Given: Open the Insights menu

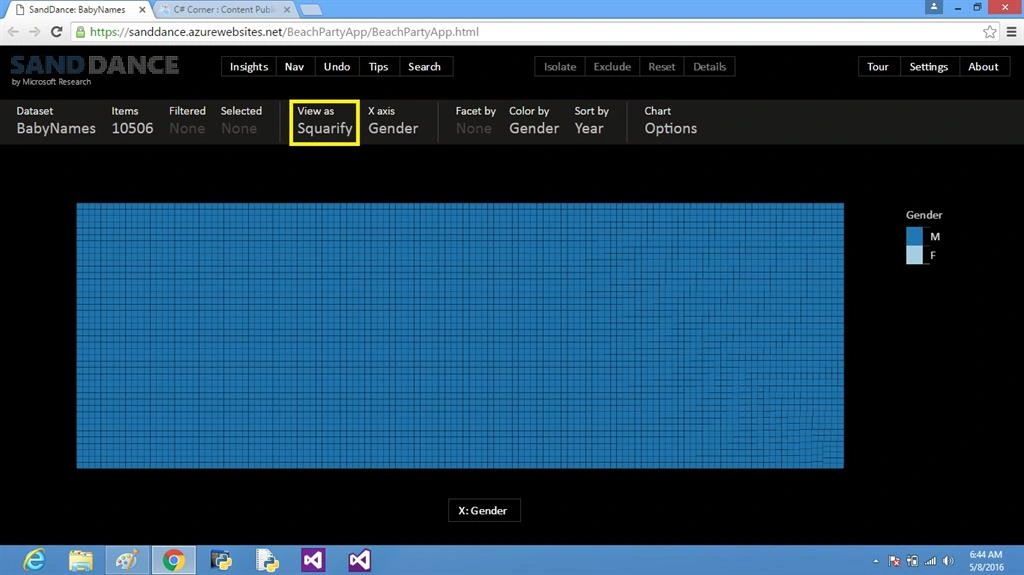Looking at the screenshot, I should 249,67.
